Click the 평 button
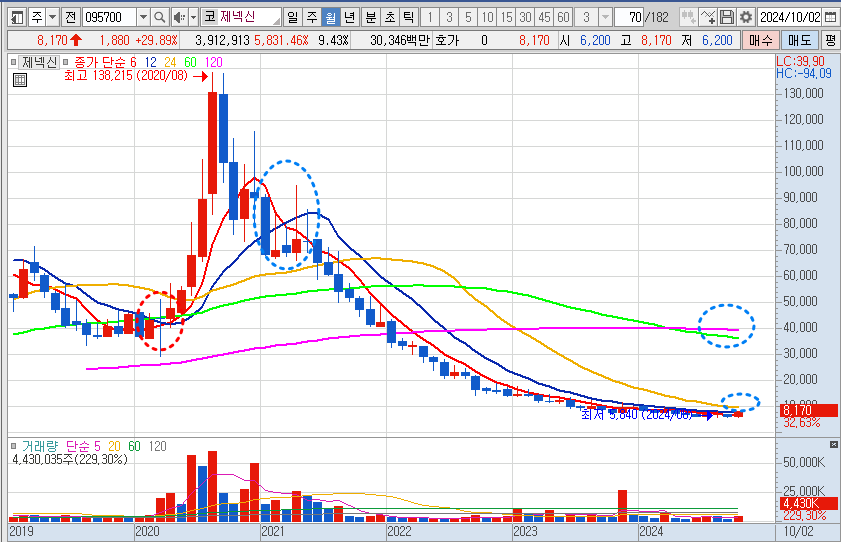The width and height of the screenshot is (841, 542). pos(830,40)
